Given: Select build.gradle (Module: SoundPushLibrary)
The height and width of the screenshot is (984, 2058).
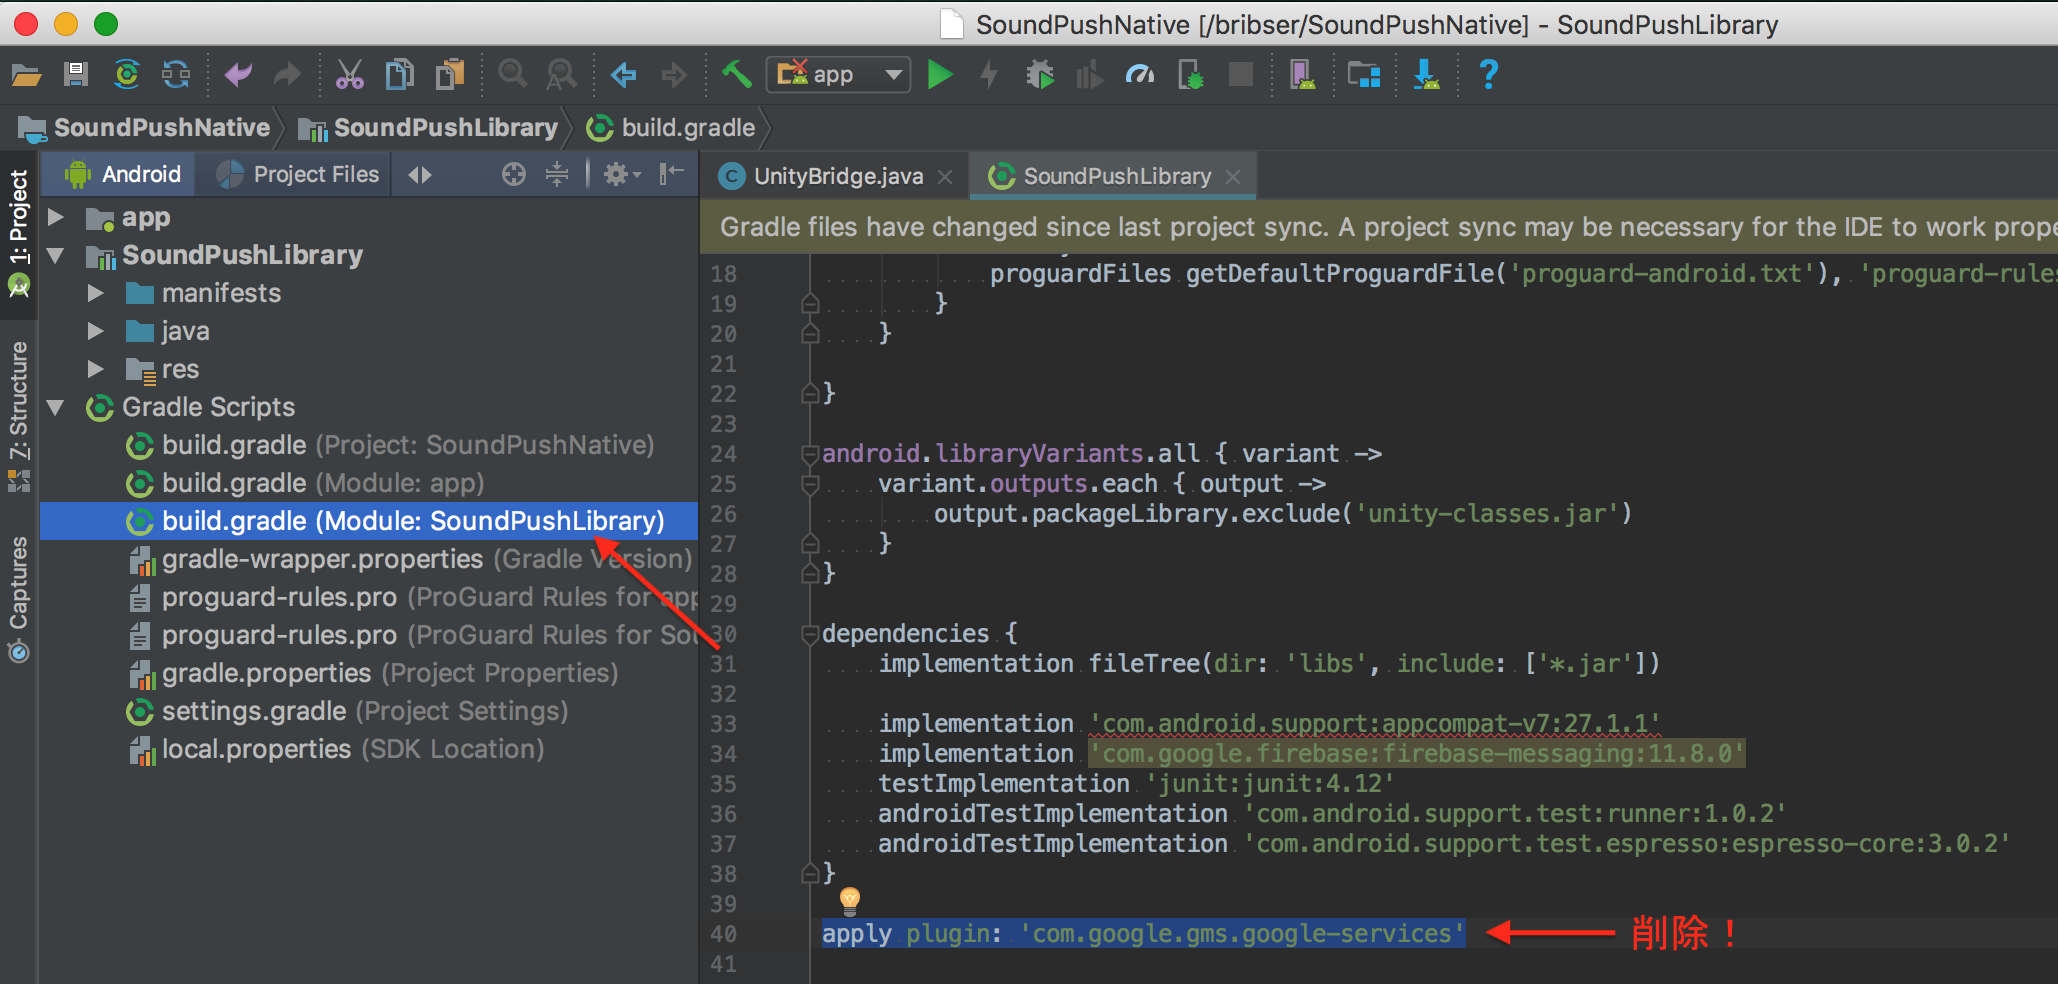Looking at the screenshot, I should [369, 522].
